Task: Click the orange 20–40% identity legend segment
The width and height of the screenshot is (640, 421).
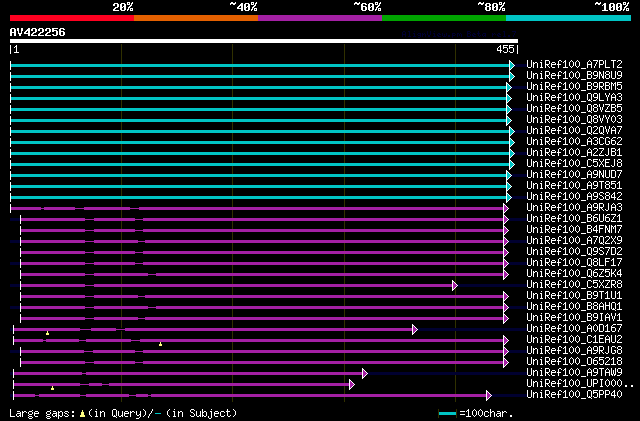Action: coord(196,18)
